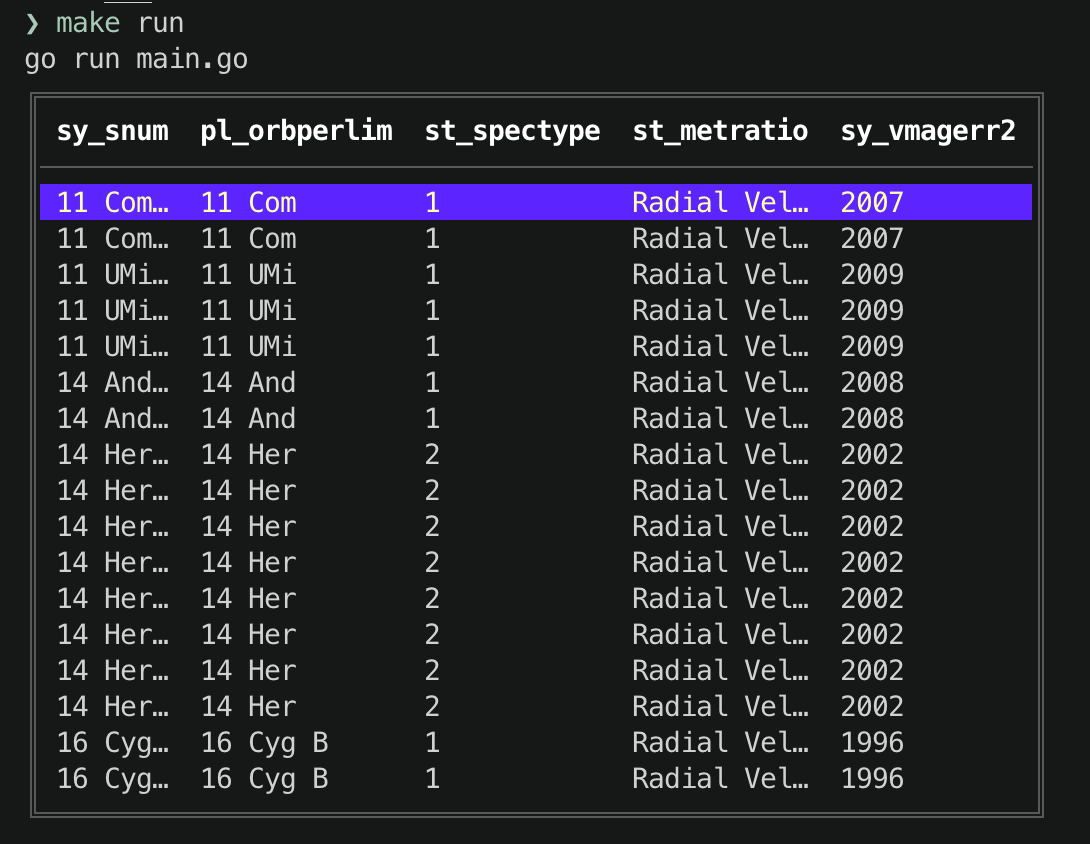Select the second 11 Com row
This screenshot has height=844, width=1090.
(x=400, y=238)
